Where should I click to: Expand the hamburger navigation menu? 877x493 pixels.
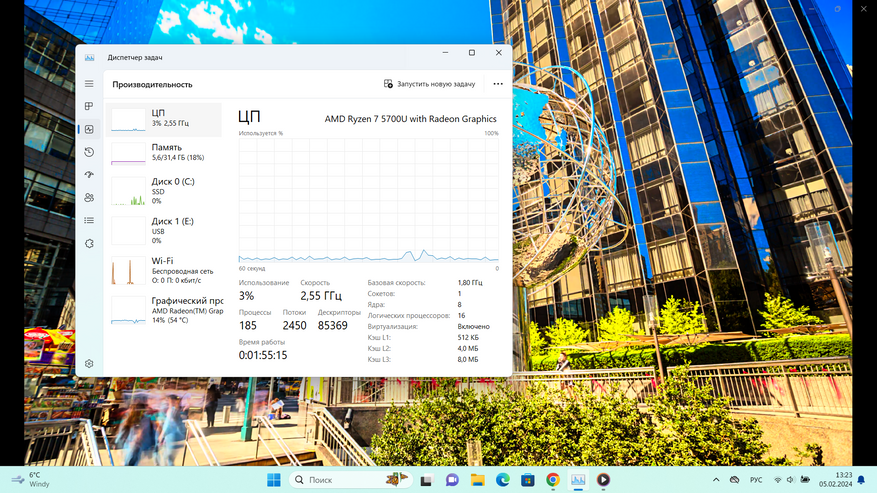[x=89, y=84]
